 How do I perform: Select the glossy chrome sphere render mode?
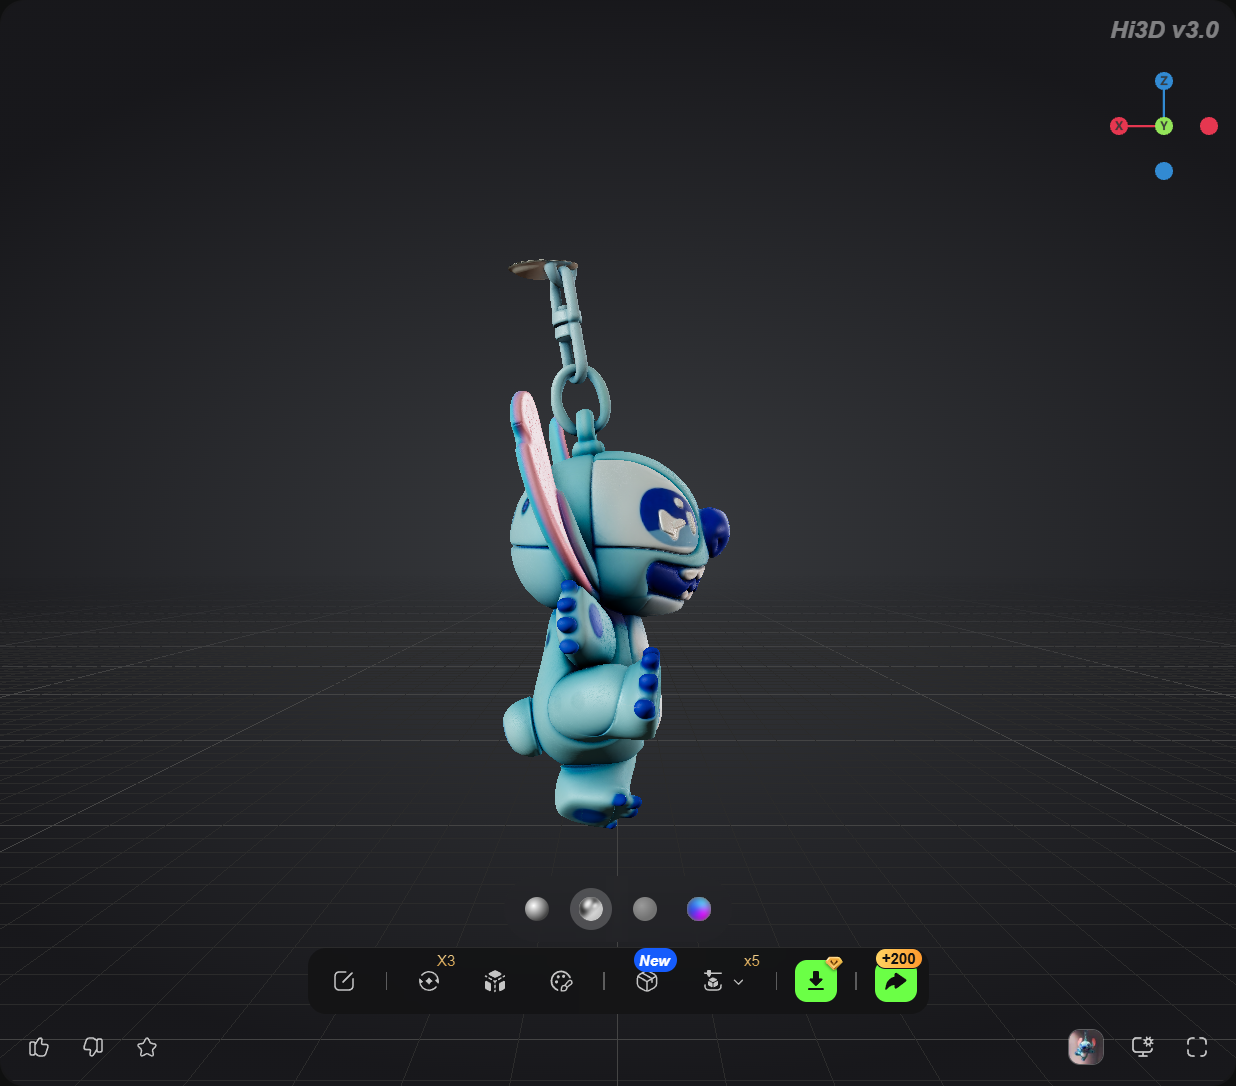coord(591,908)
